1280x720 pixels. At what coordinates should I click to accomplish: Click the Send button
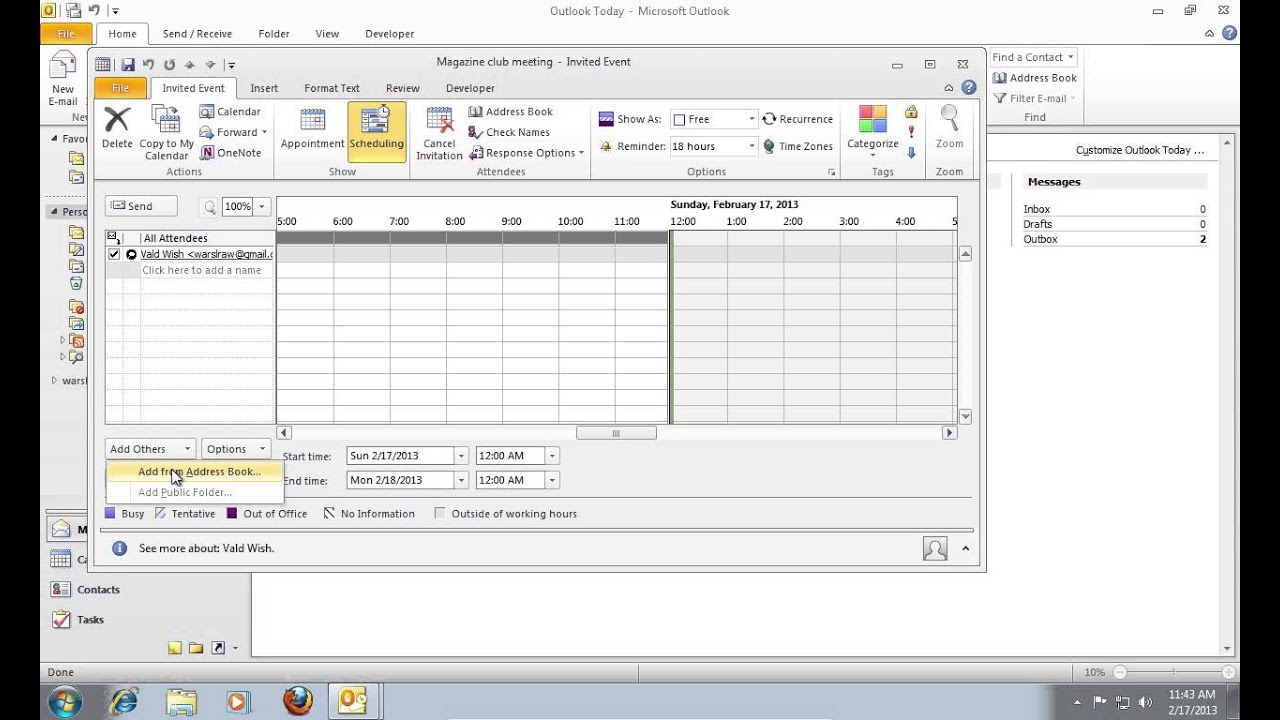(x=141, y=206)
